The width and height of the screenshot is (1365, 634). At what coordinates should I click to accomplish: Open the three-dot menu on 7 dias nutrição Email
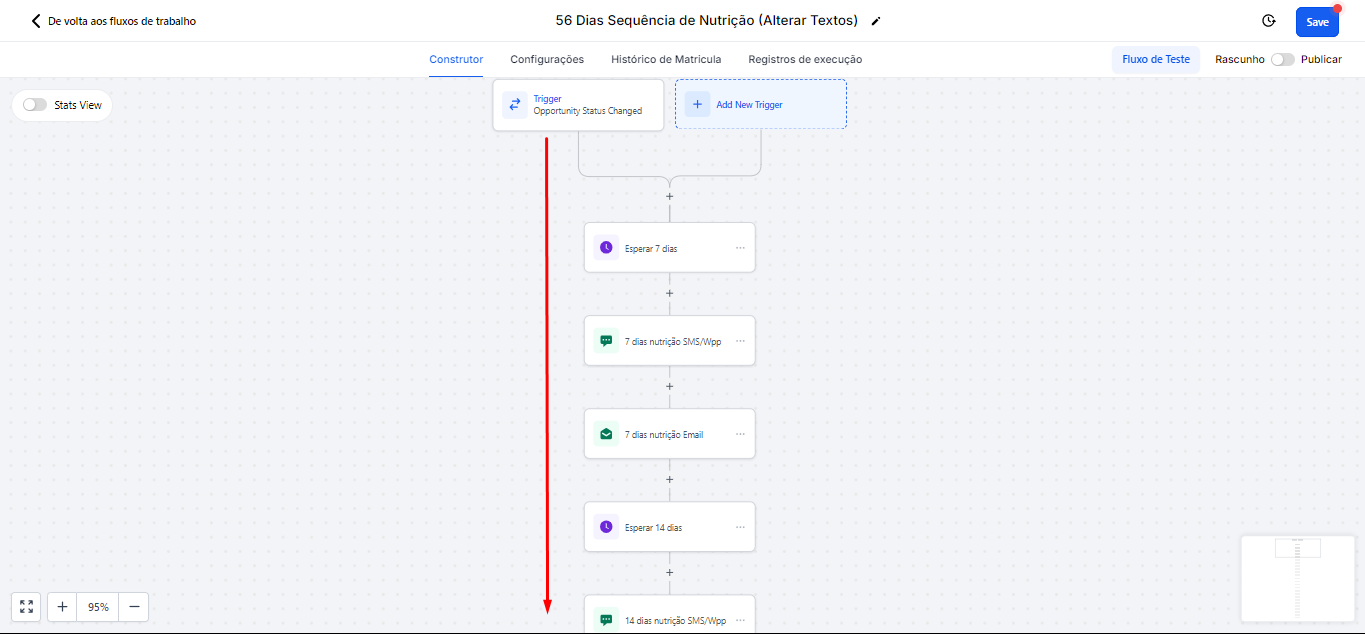coord(740,434)
